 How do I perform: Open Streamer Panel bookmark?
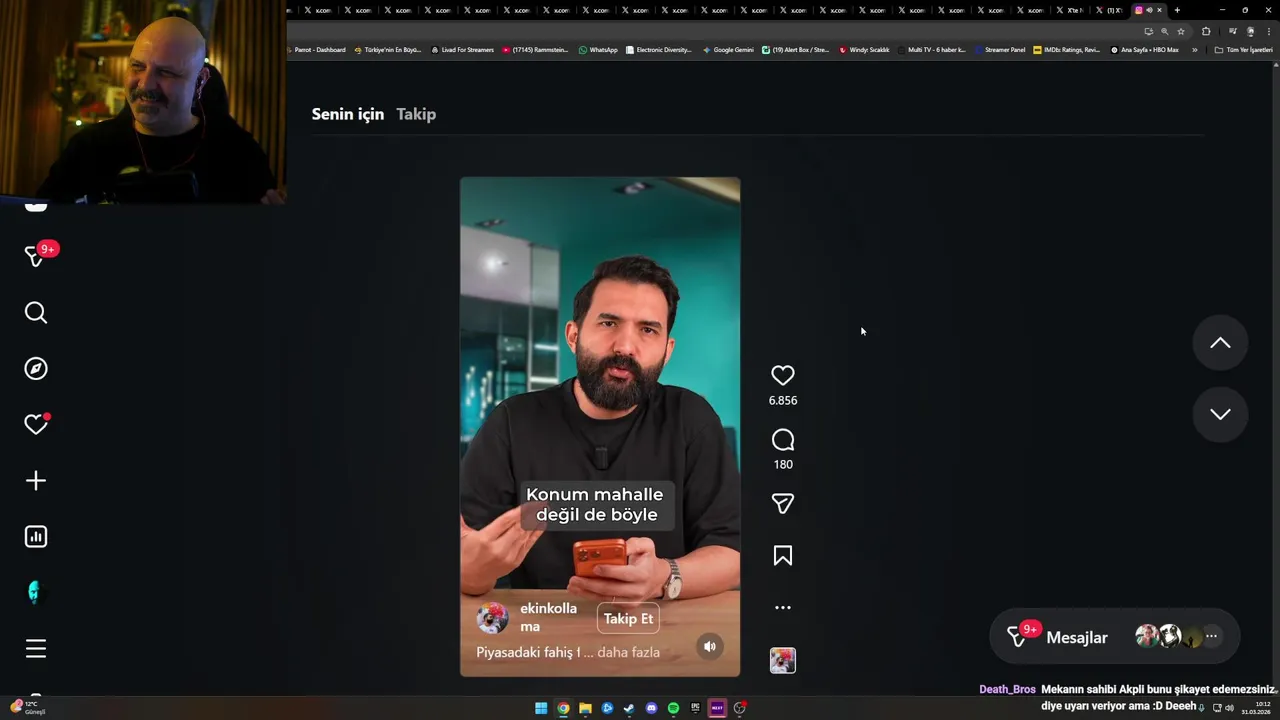coord(1001,50)
